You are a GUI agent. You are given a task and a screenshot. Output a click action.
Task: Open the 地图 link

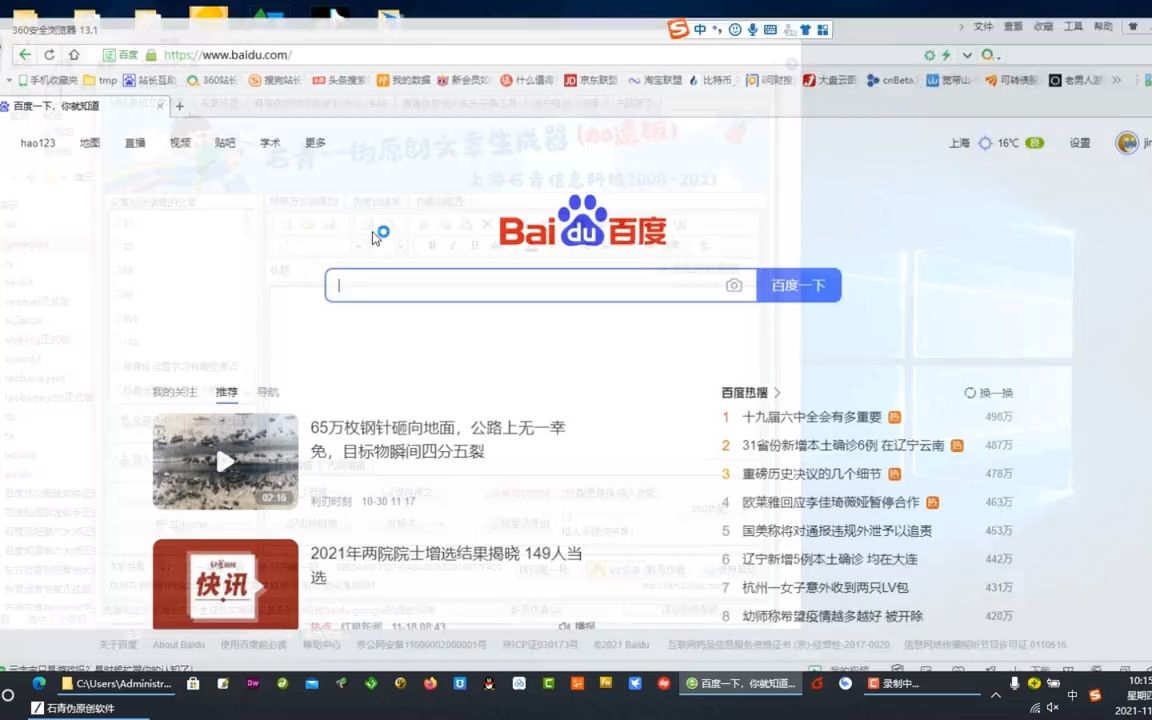tap(90, 143)
